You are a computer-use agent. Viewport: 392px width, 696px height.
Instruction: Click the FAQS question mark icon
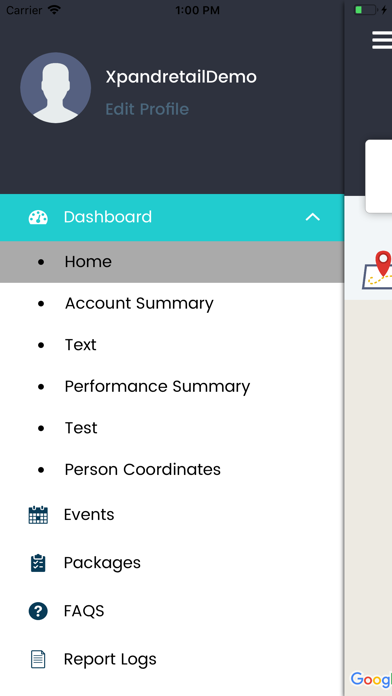coord(38,611)
